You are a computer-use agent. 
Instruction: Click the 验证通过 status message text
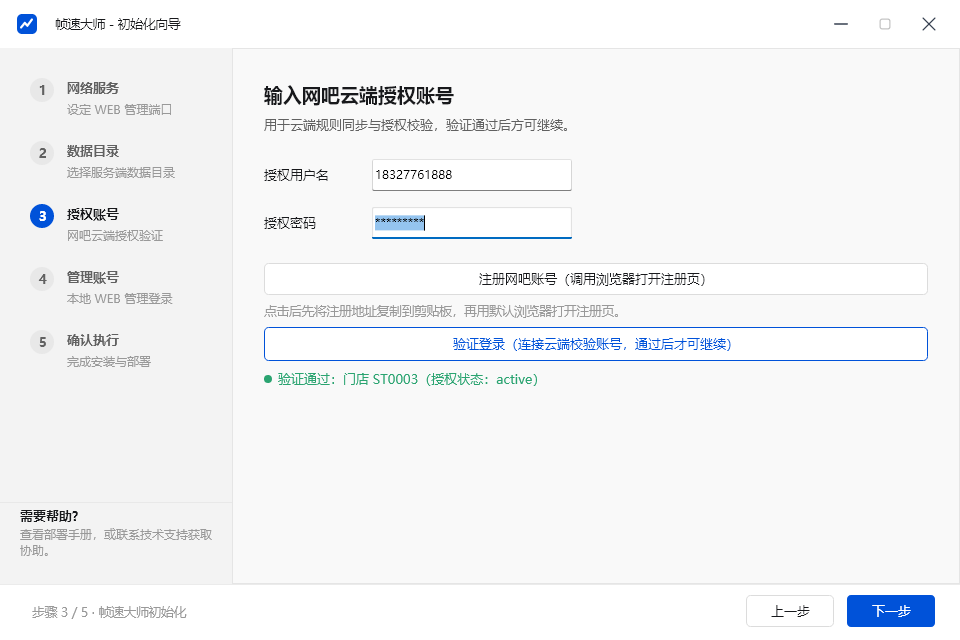point(407,379)
